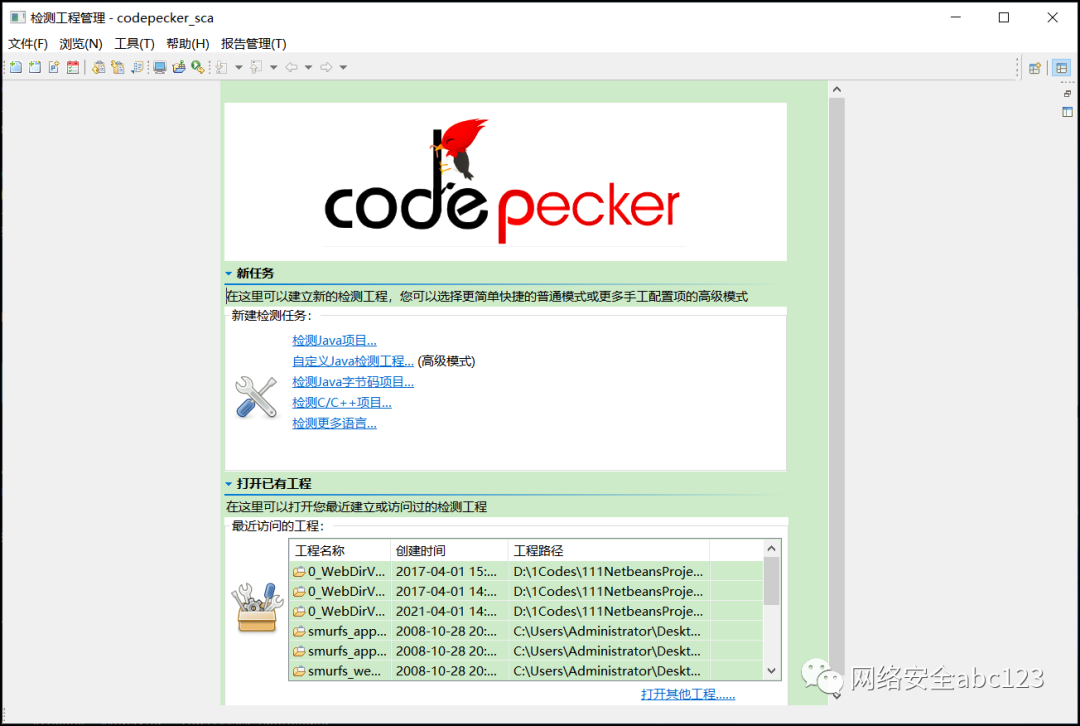Open a new perspective with the top-right perspective icon

[x=1035, y=67]
